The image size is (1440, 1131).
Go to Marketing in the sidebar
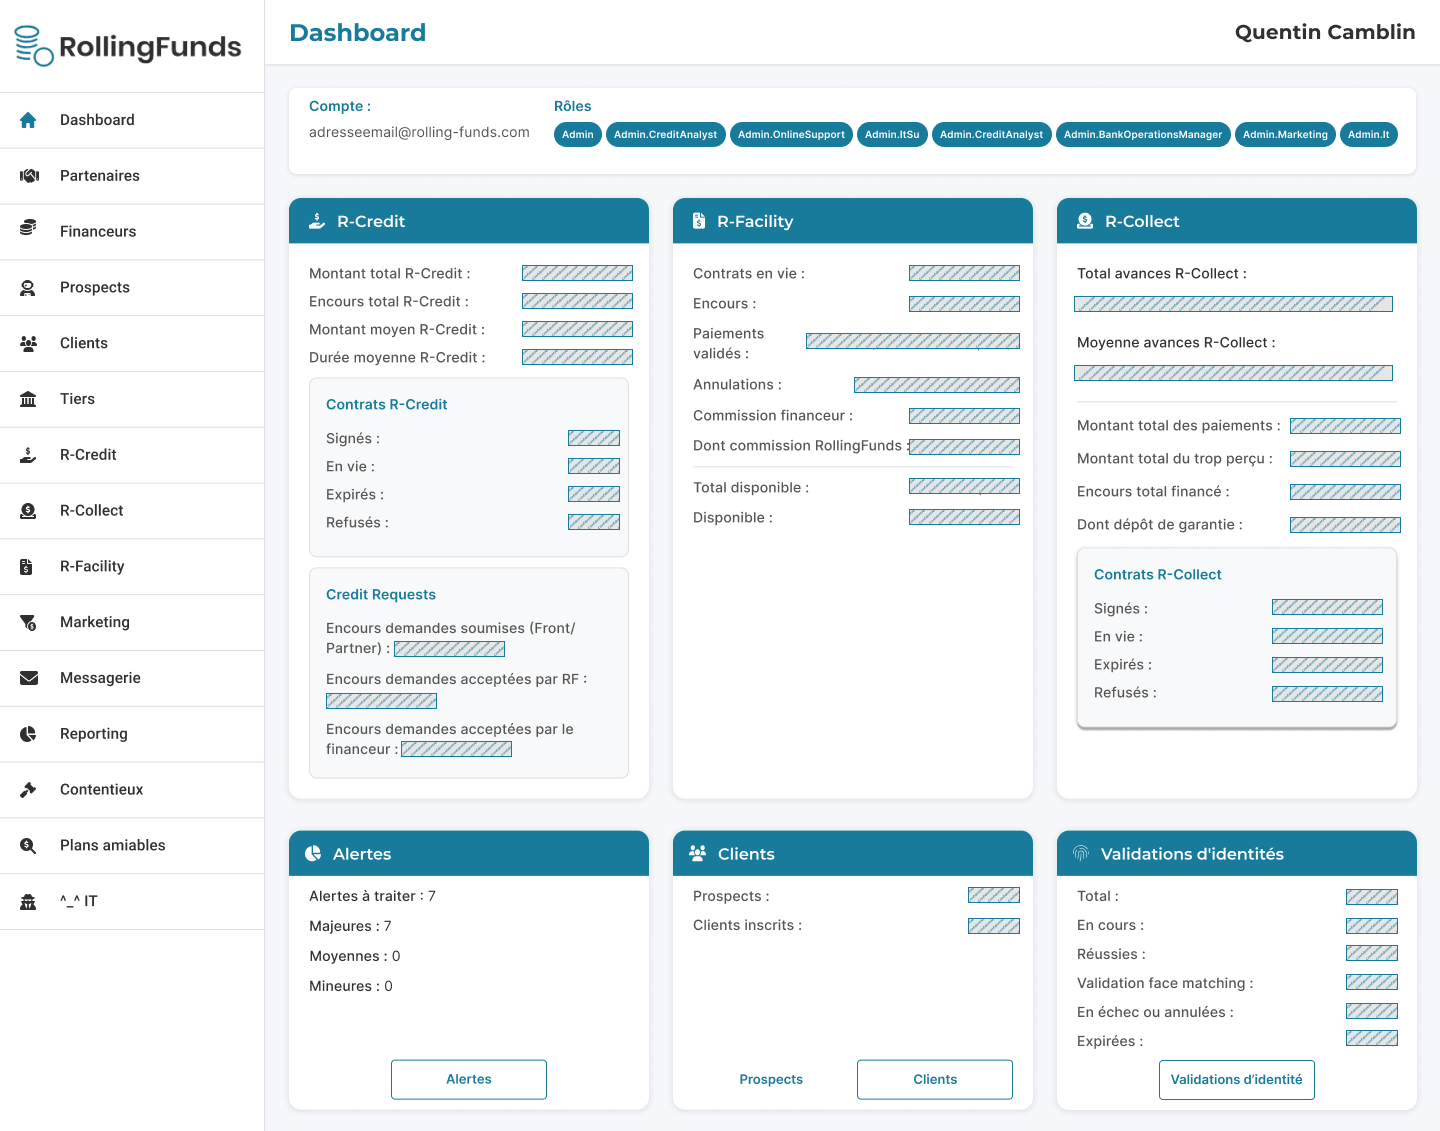point(132,622)
